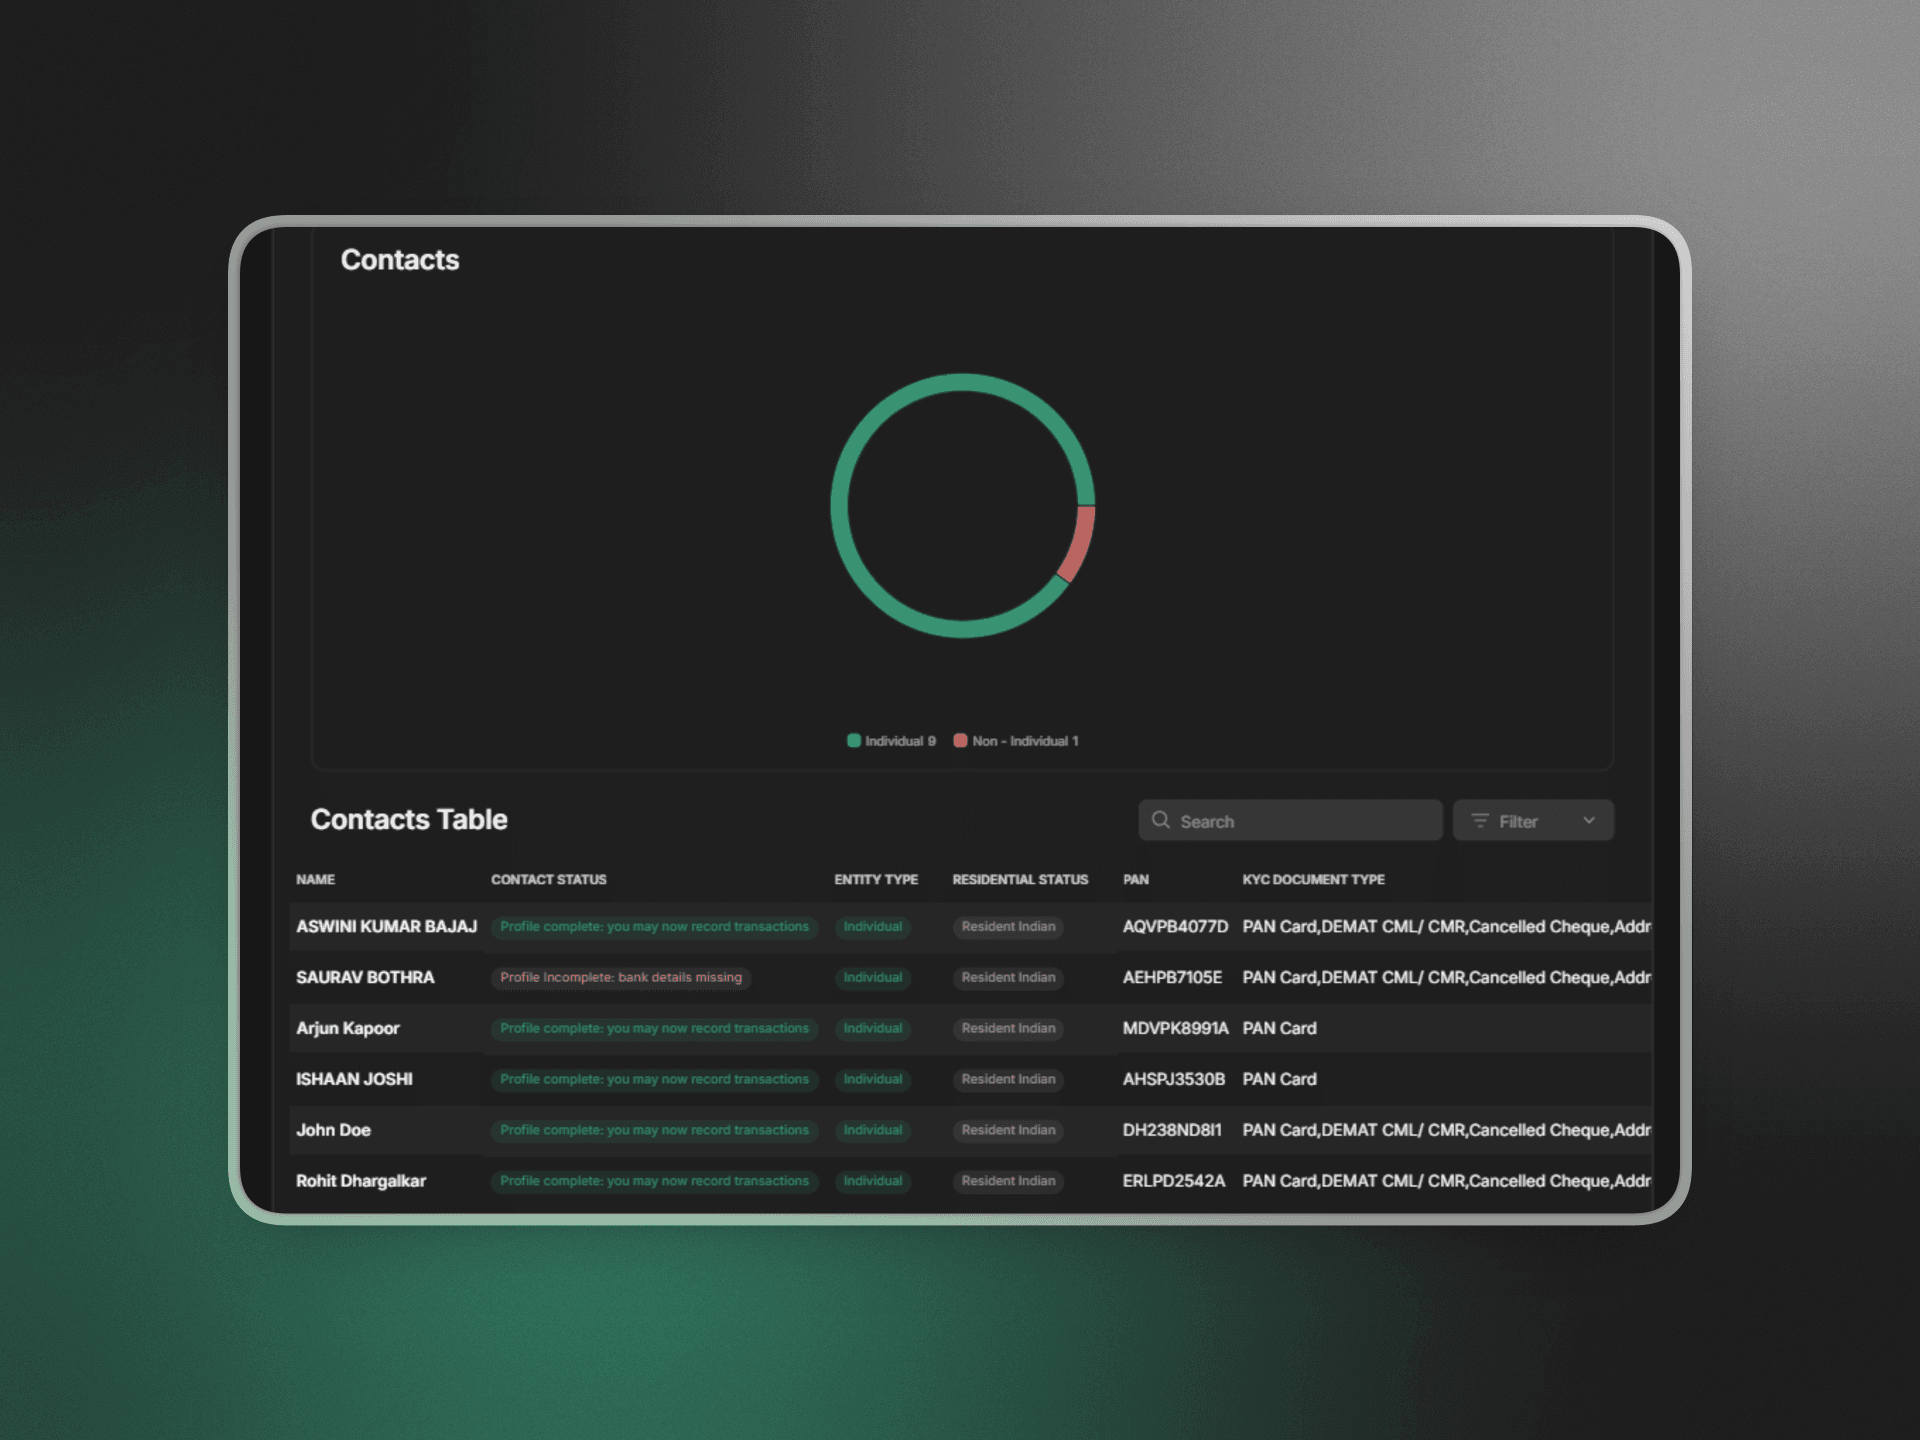Type in the Search contacts field

click(1300, 821)
